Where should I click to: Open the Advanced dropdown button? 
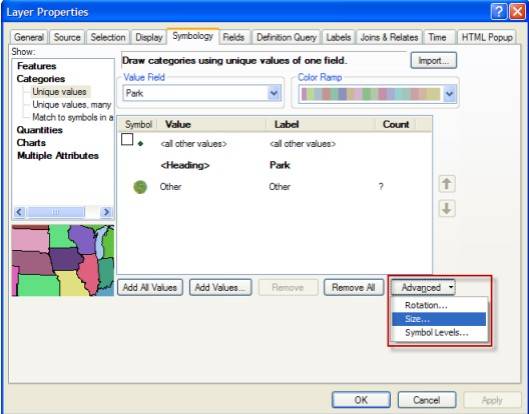click(x=423, y=287)
